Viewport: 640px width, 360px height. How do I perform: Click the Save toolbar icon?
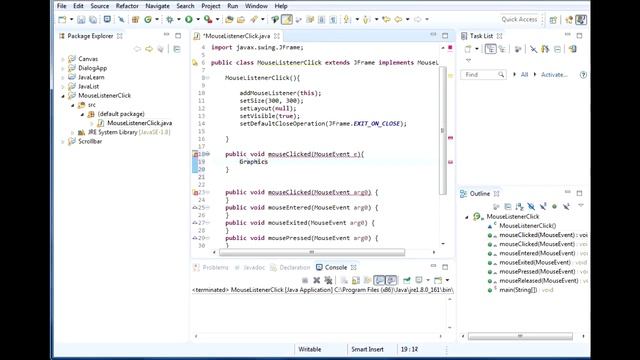[x=81, y=19]
